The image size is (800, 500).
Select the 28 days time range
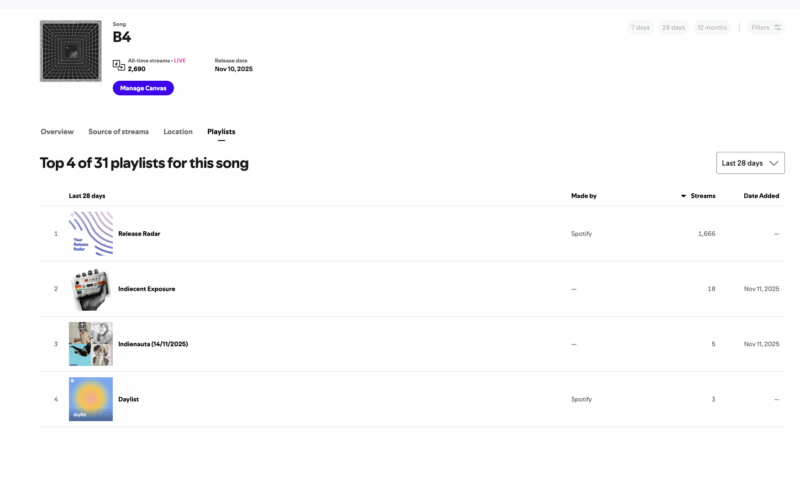(x=673, y=28)
